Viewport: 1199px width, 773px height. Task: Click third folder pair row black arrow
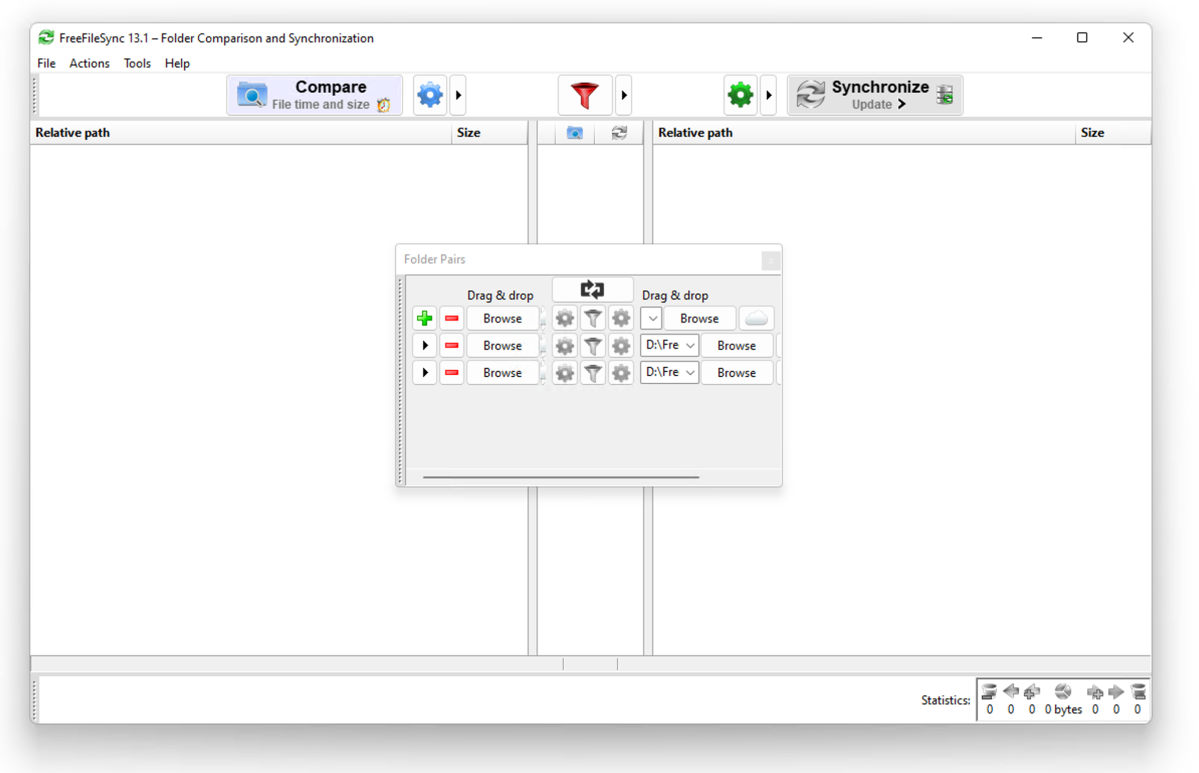click(424, 372)
